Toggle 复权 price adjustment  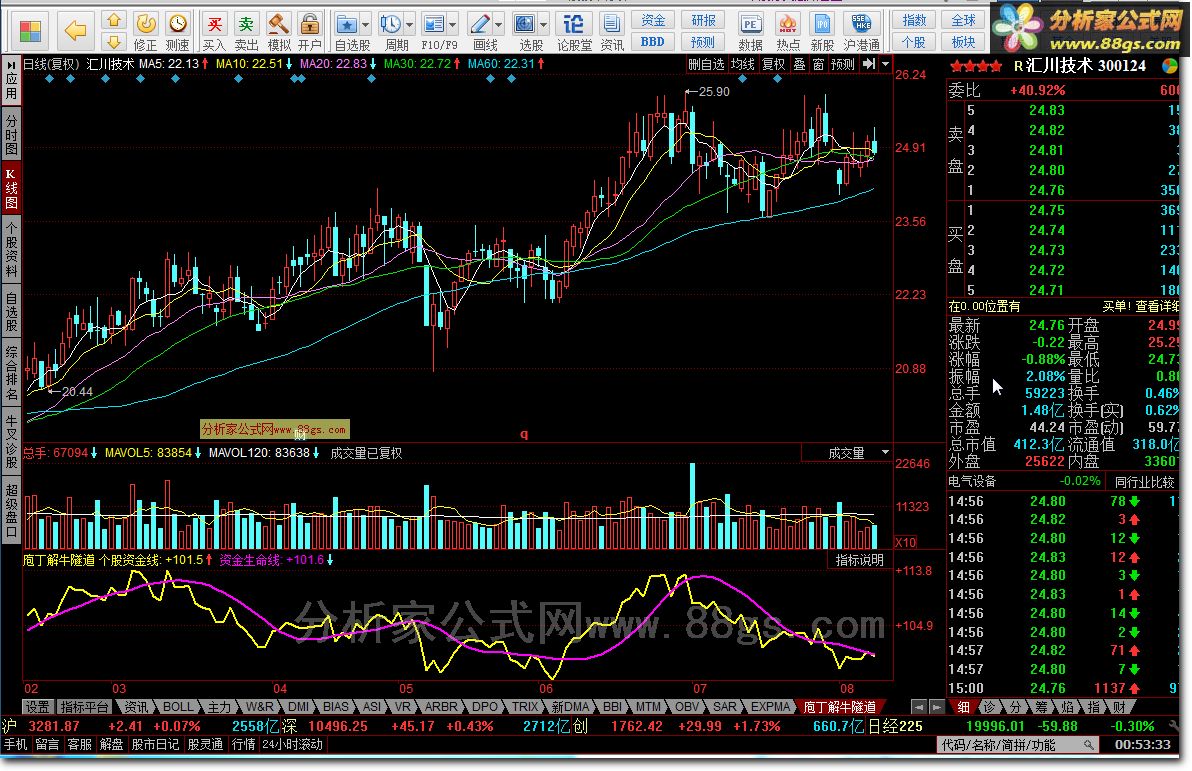773,65
